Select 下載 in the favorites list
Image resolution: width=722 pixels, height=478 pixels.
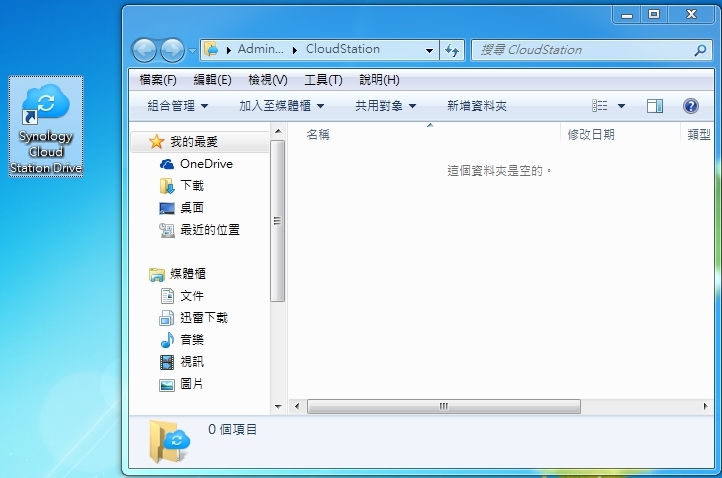coord(192,186)
